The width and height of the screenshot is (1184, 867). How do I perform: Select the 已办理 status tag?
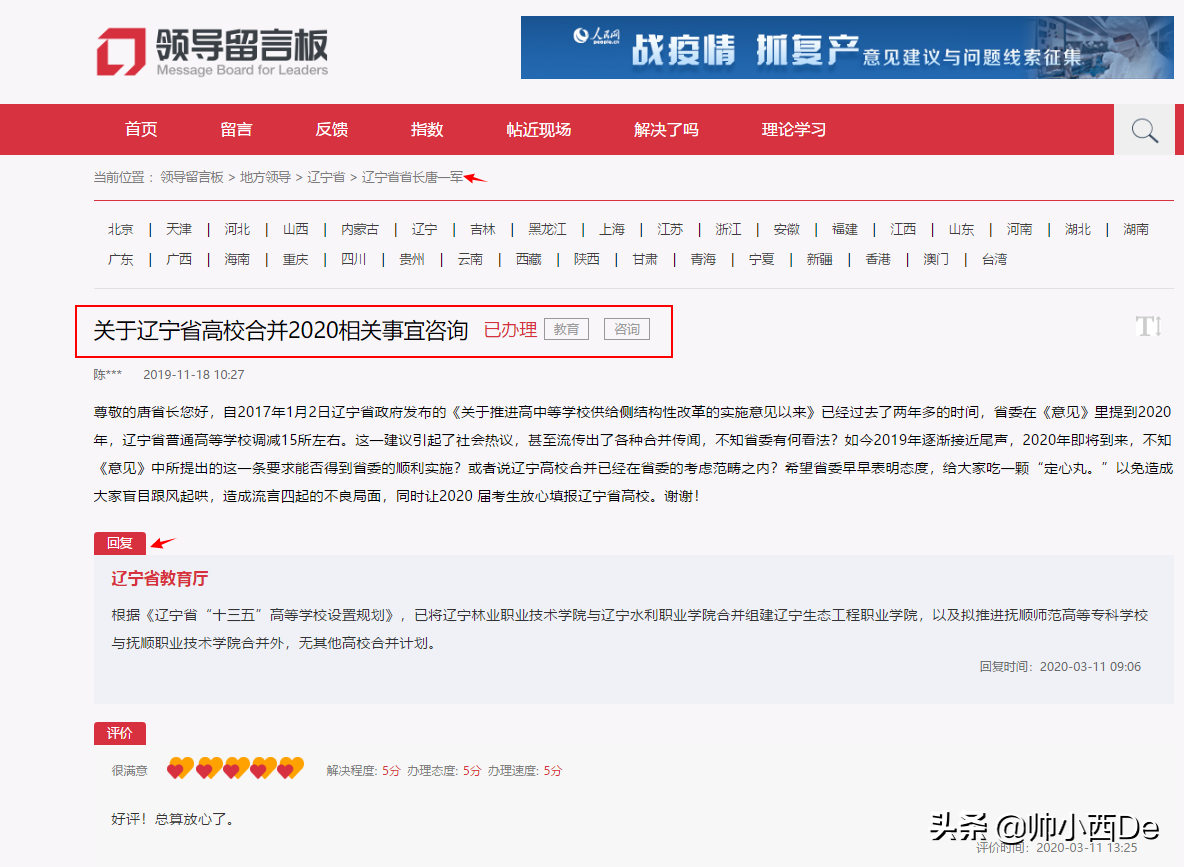510,327
